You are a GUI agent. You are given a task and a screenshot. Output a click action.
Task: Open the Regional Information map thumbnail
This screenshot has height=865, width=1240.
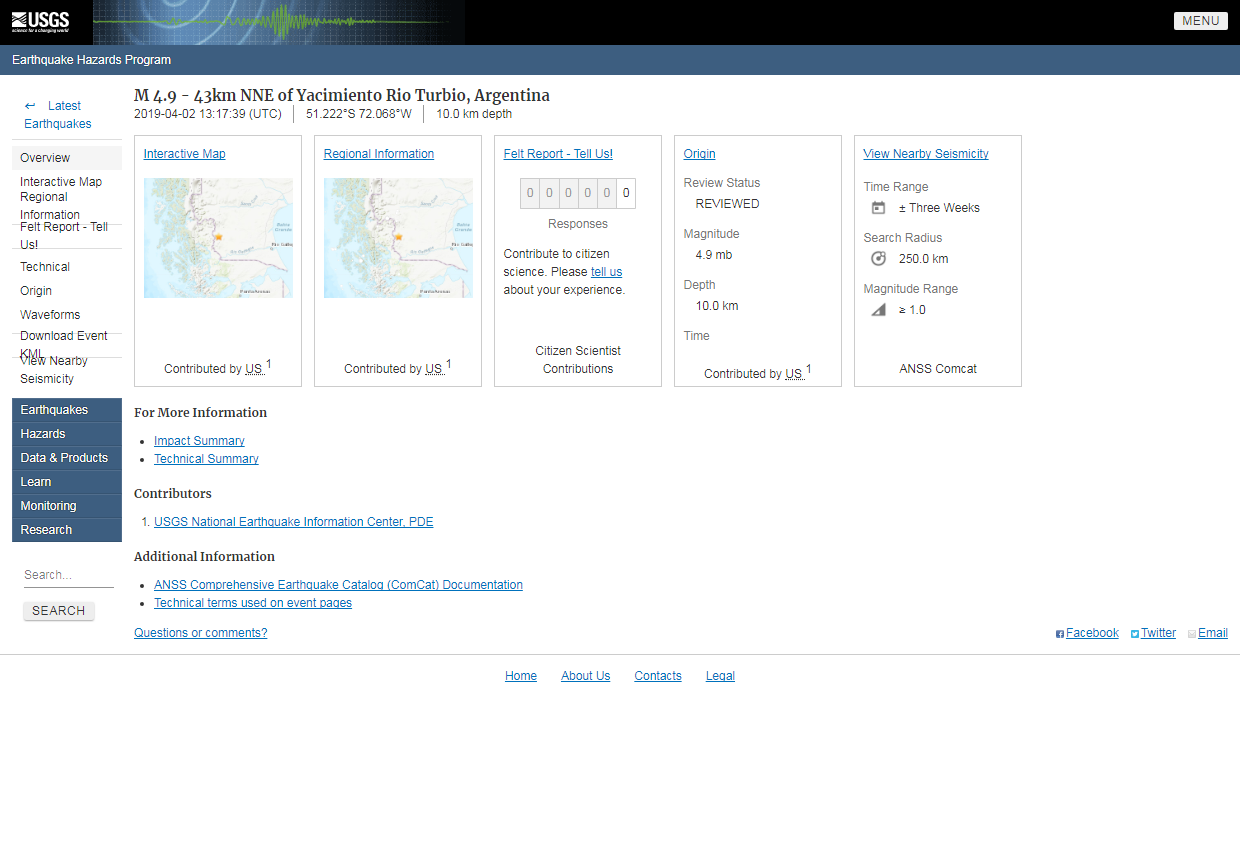click(398, 238)
